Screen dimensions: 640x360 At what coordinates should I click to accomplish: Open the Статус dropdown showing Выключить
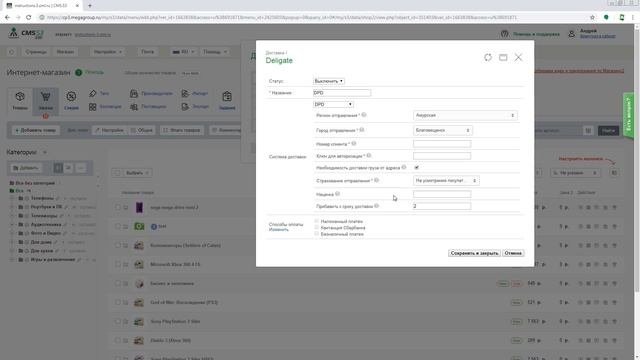pyautogui.click(x=329, y=81)
